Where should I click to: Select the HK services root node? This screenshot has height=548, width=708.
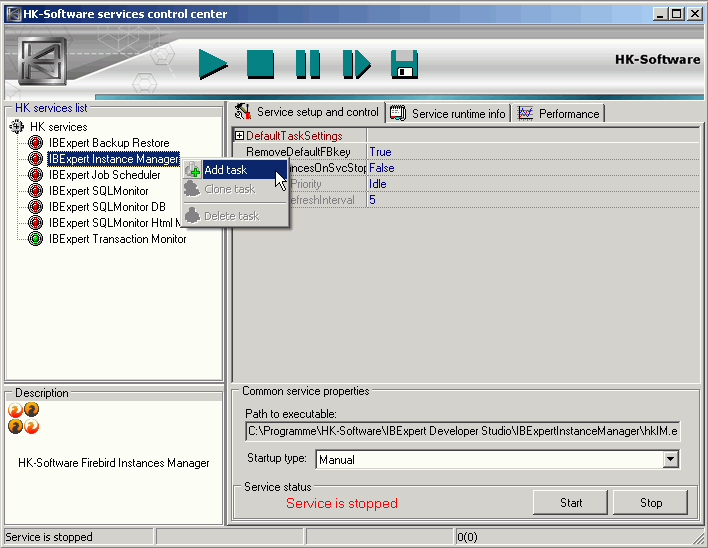click(x=59, y=127)
